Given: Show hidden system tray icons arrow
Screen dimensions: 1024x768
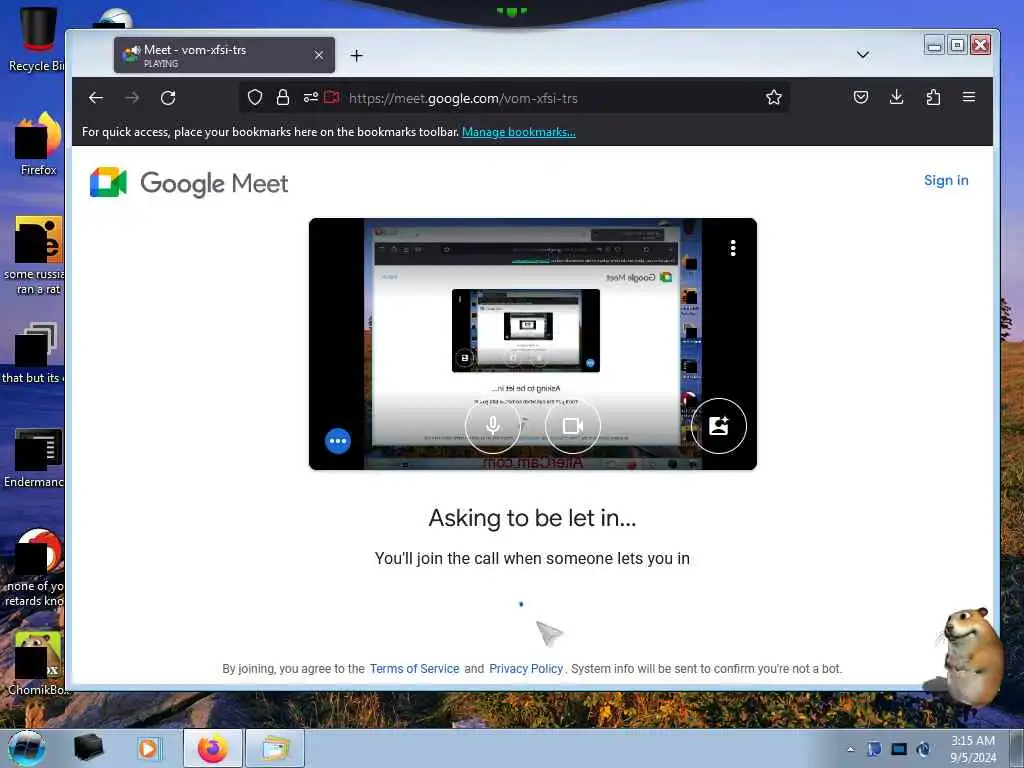Looking at the screenshot, I should coord(850,749).
